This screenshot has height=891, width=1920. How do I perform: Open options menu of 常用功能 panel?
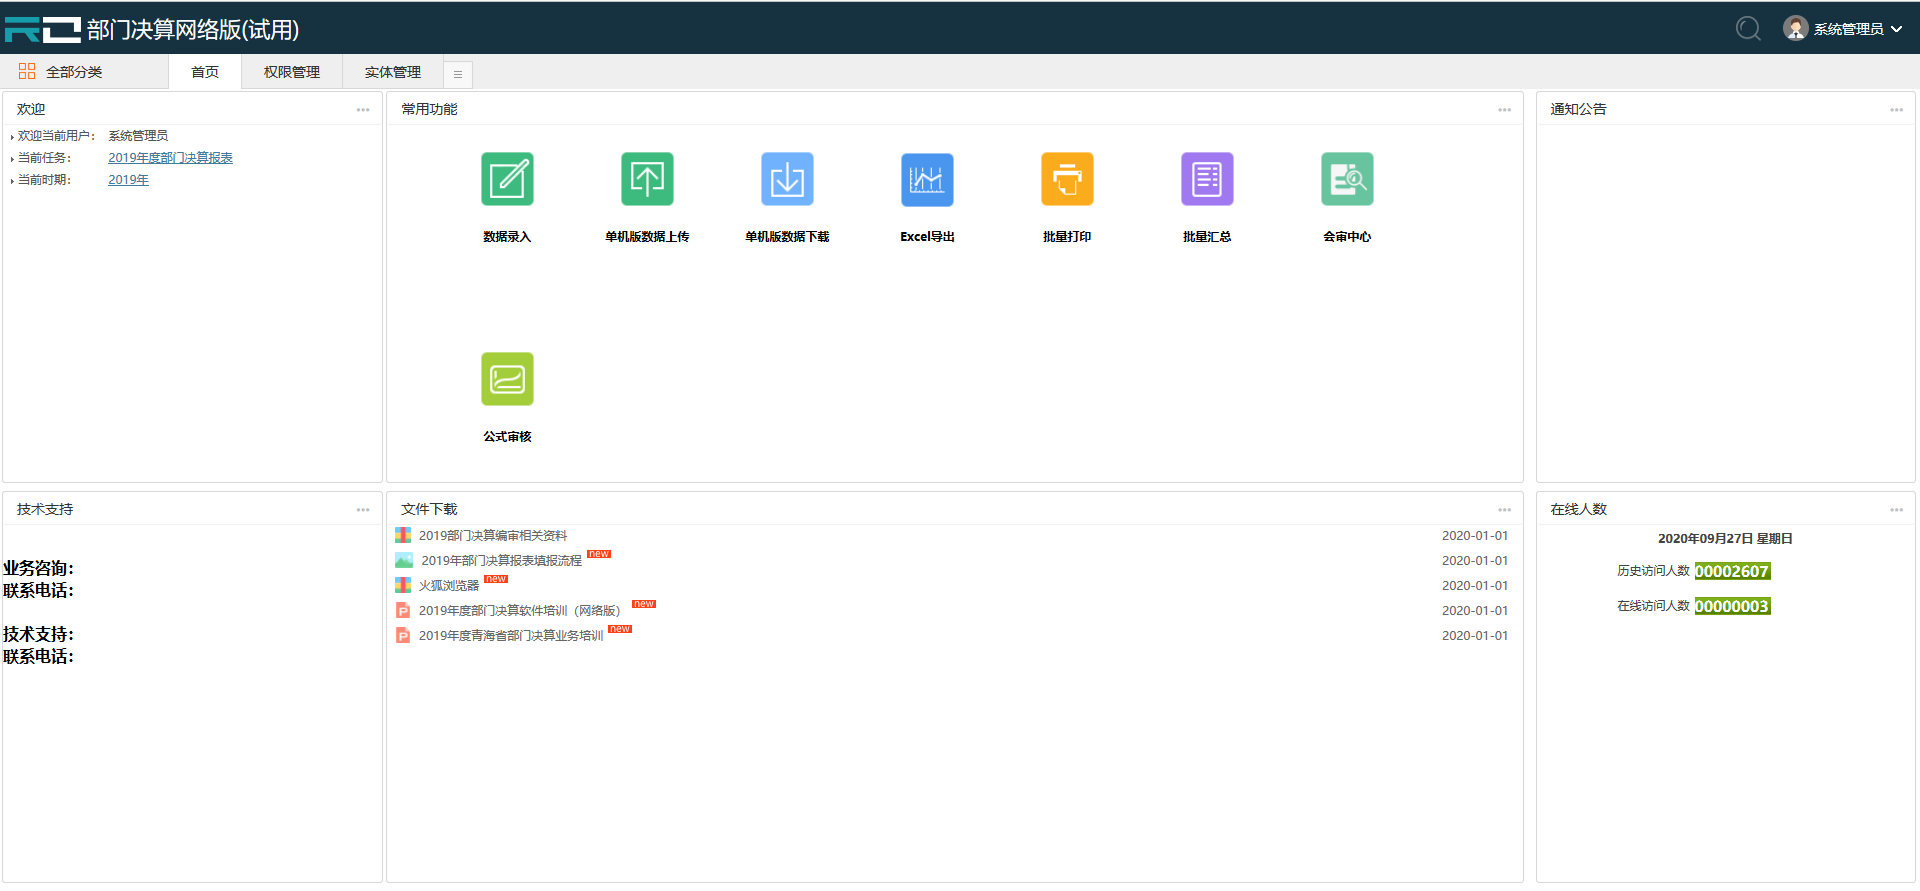tap(1504, 110)
